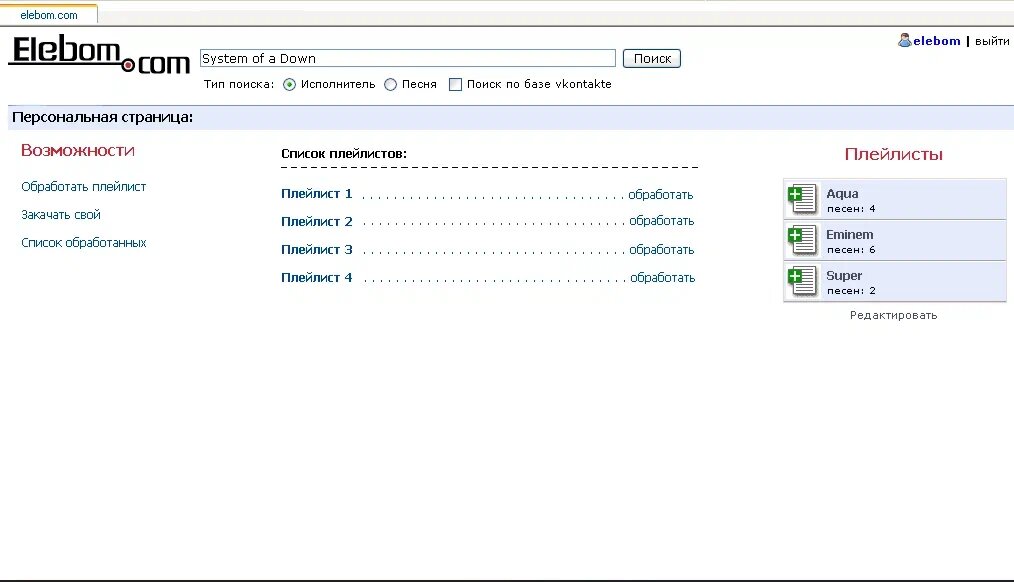Switch to the elebom.com browser tab
Image resolution: width=1014 pixels, height=582 pixels.
(49, 15)
